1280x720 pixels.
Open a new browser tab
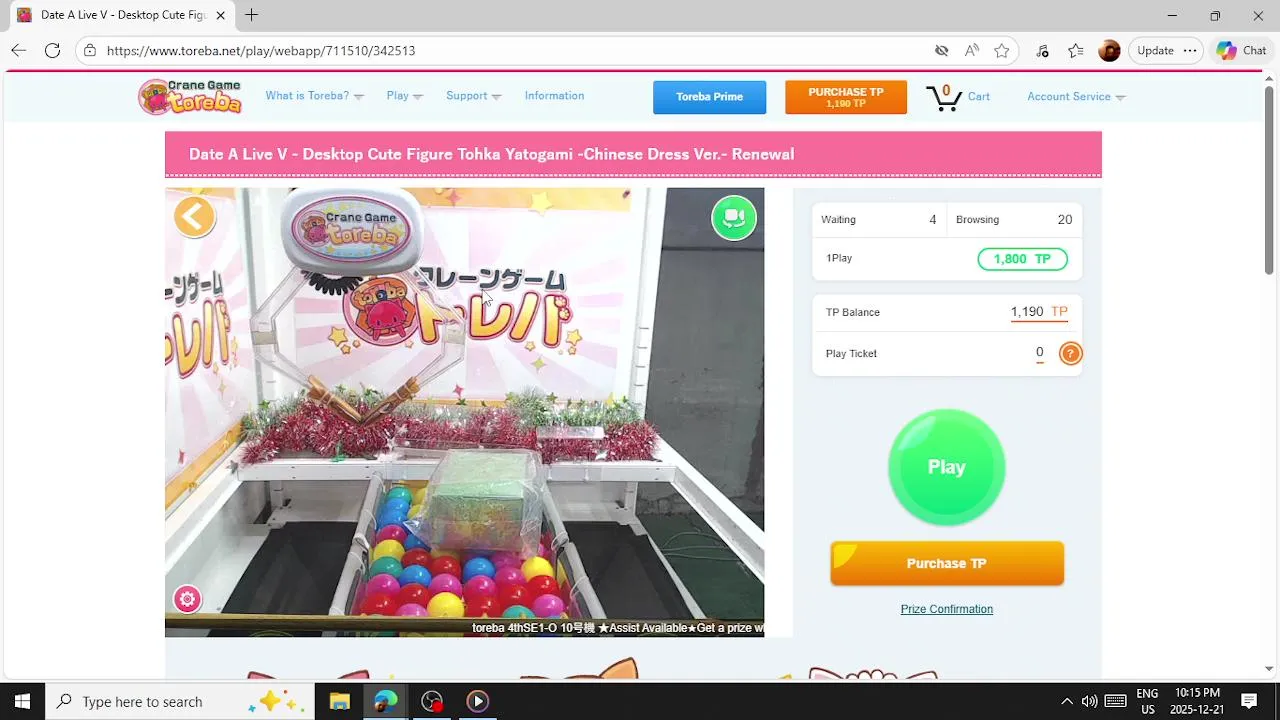coord(251,15)
